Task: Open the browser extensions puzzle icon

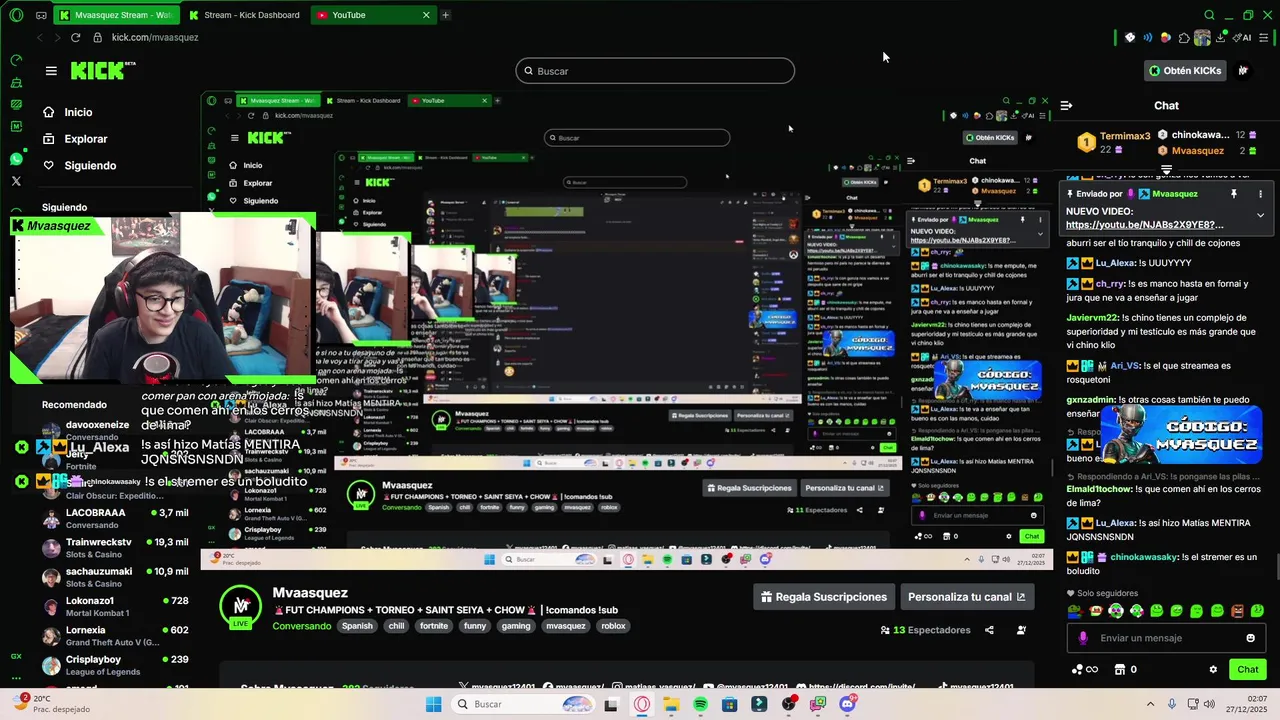Action: pos(1184,37)
